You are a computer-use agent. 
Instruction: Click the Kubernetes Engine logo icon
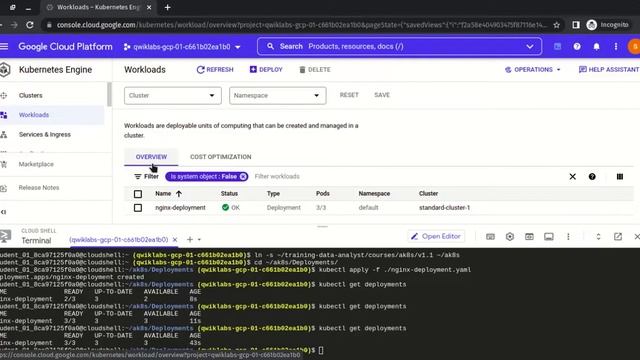pyautogui.click(x=4, y=70)
